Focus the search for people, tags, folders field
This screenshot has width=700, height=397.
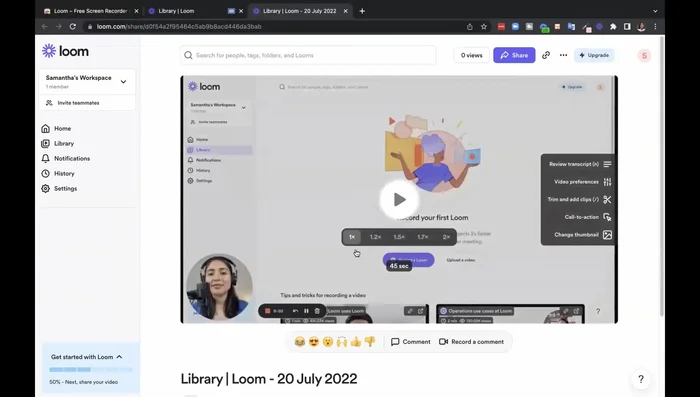(x=308, y=55)
